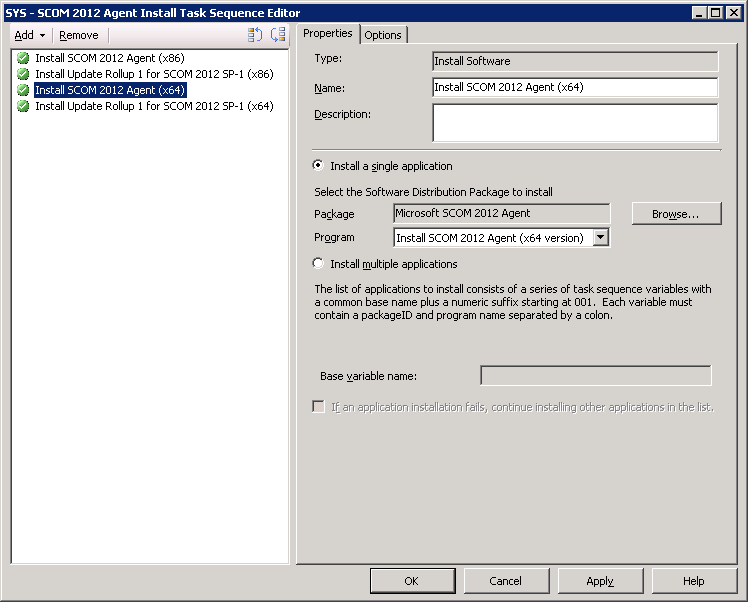Expand the Program dropdown list
Screen dimensions: 748x602
(600, 238)
